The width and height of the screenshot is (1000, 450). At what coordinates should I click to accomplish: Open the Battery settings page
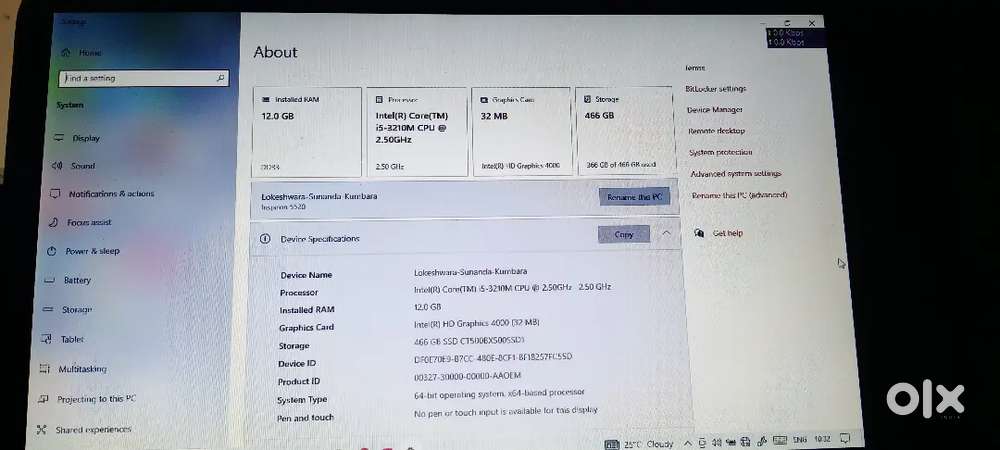click(77, 280)
